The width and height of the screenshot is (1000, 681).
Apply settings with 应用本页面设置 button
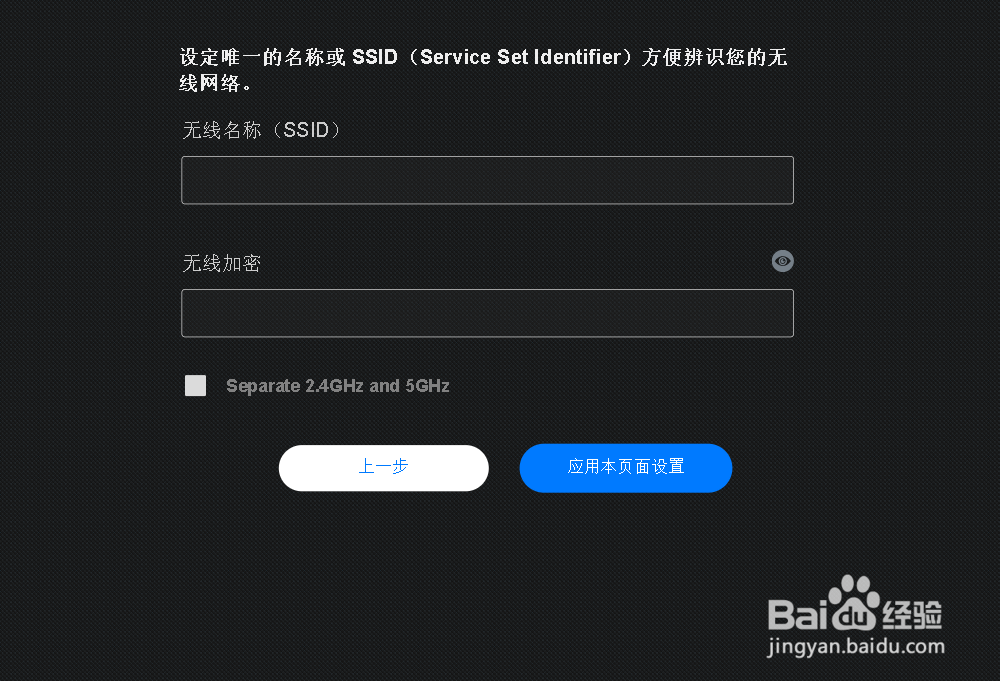626,468
